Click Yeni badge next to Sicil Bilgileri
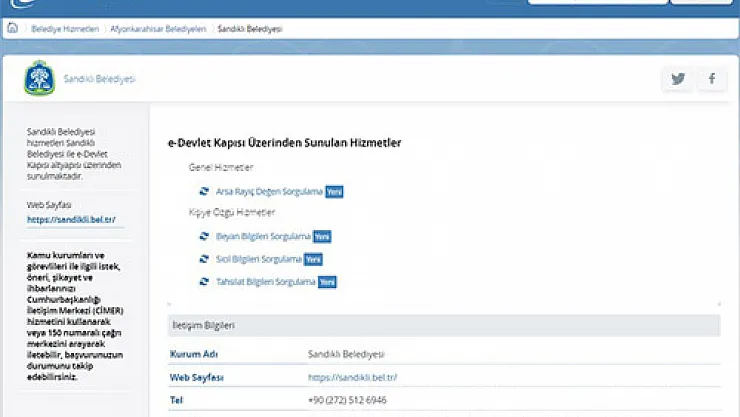This screenshot has width=740, height=417. pyautogui.click(x=313, y=259)
